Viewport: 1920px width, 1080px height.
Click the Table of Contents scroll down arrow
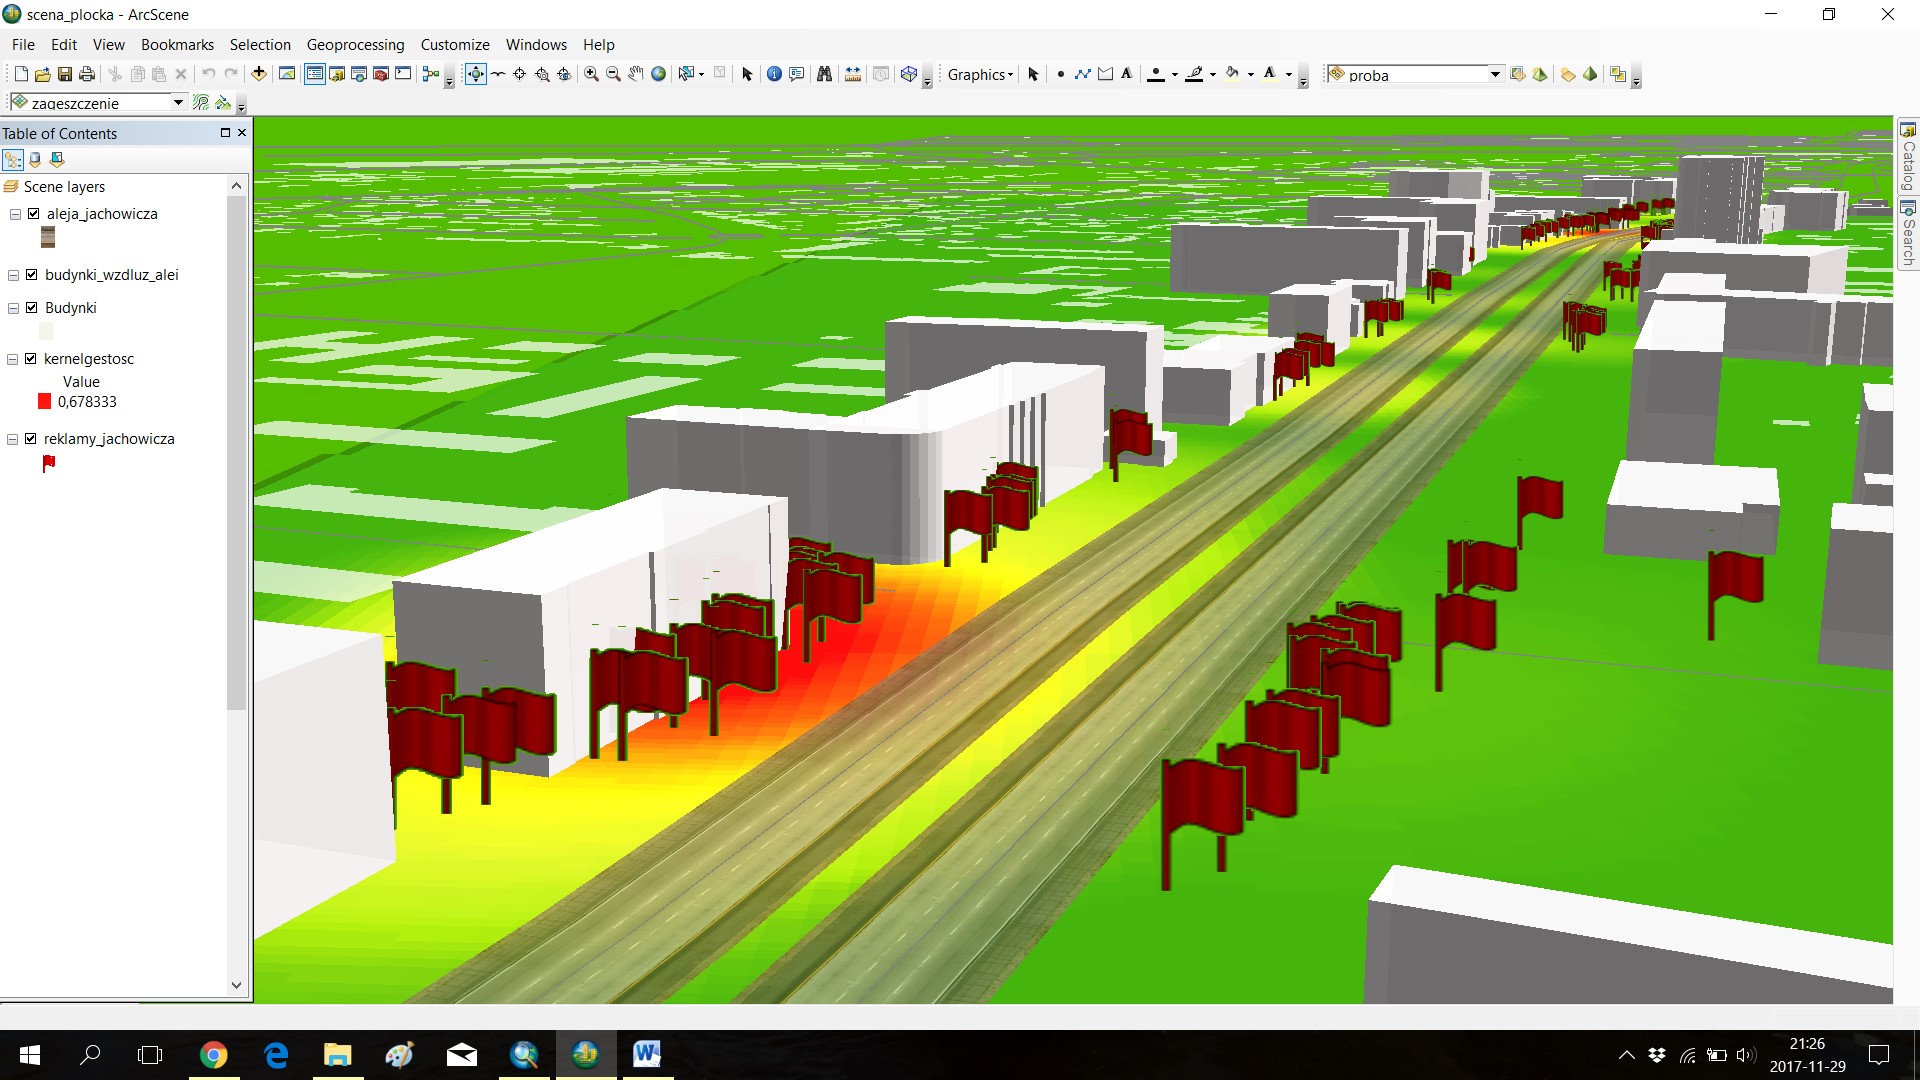point(236,985)
